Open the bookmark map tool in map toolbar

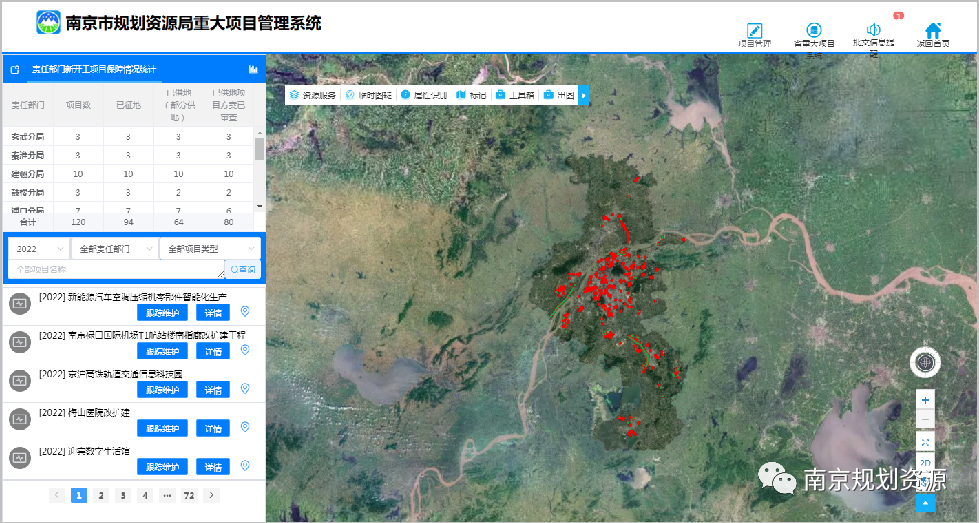tap(471, 95)
